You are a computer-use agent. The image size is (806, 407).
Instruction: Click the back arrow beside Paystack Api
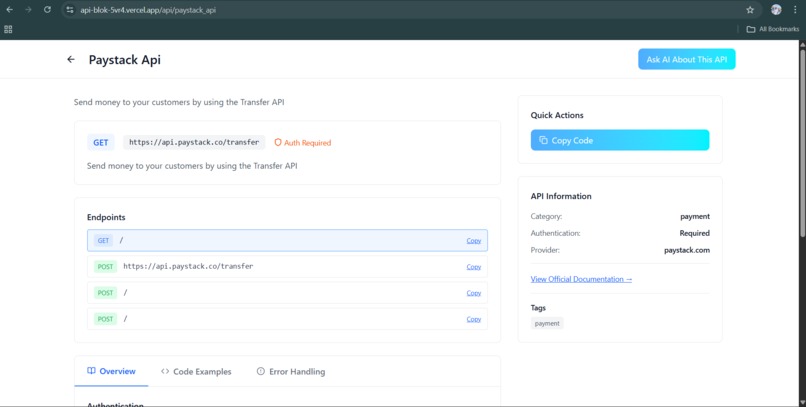coord(71,60)
